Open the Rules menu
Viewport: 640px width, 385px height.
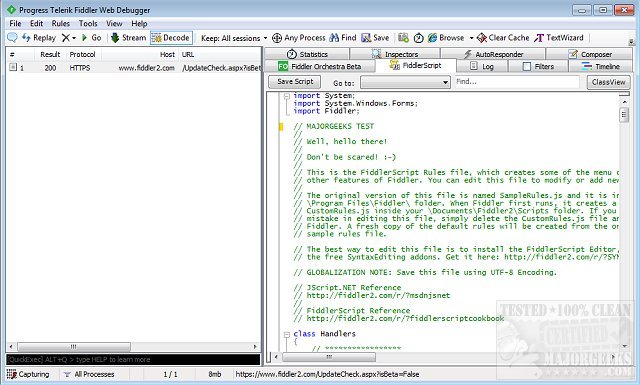point(60,23)
